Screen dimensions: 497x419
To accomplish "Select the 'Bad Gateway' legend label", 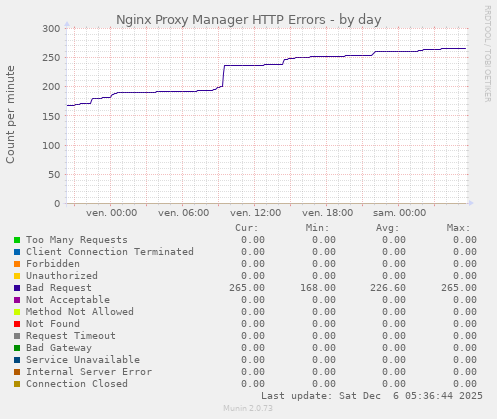I will click(59, 348).
